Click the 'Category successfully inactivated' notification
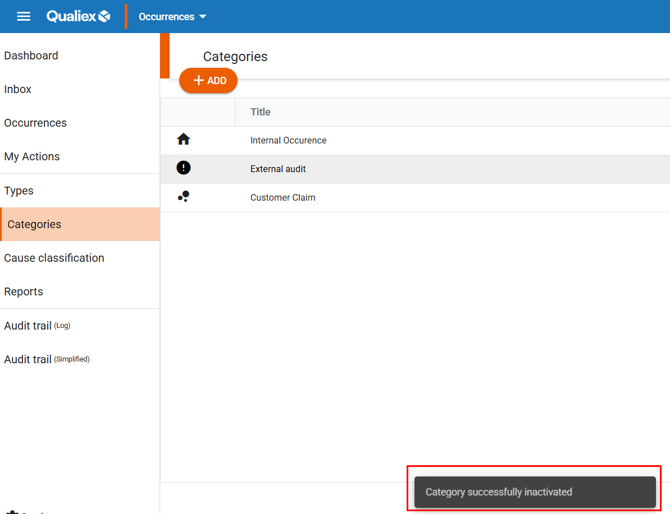Viewport: 670px width, 514px height. click(534, 492)
